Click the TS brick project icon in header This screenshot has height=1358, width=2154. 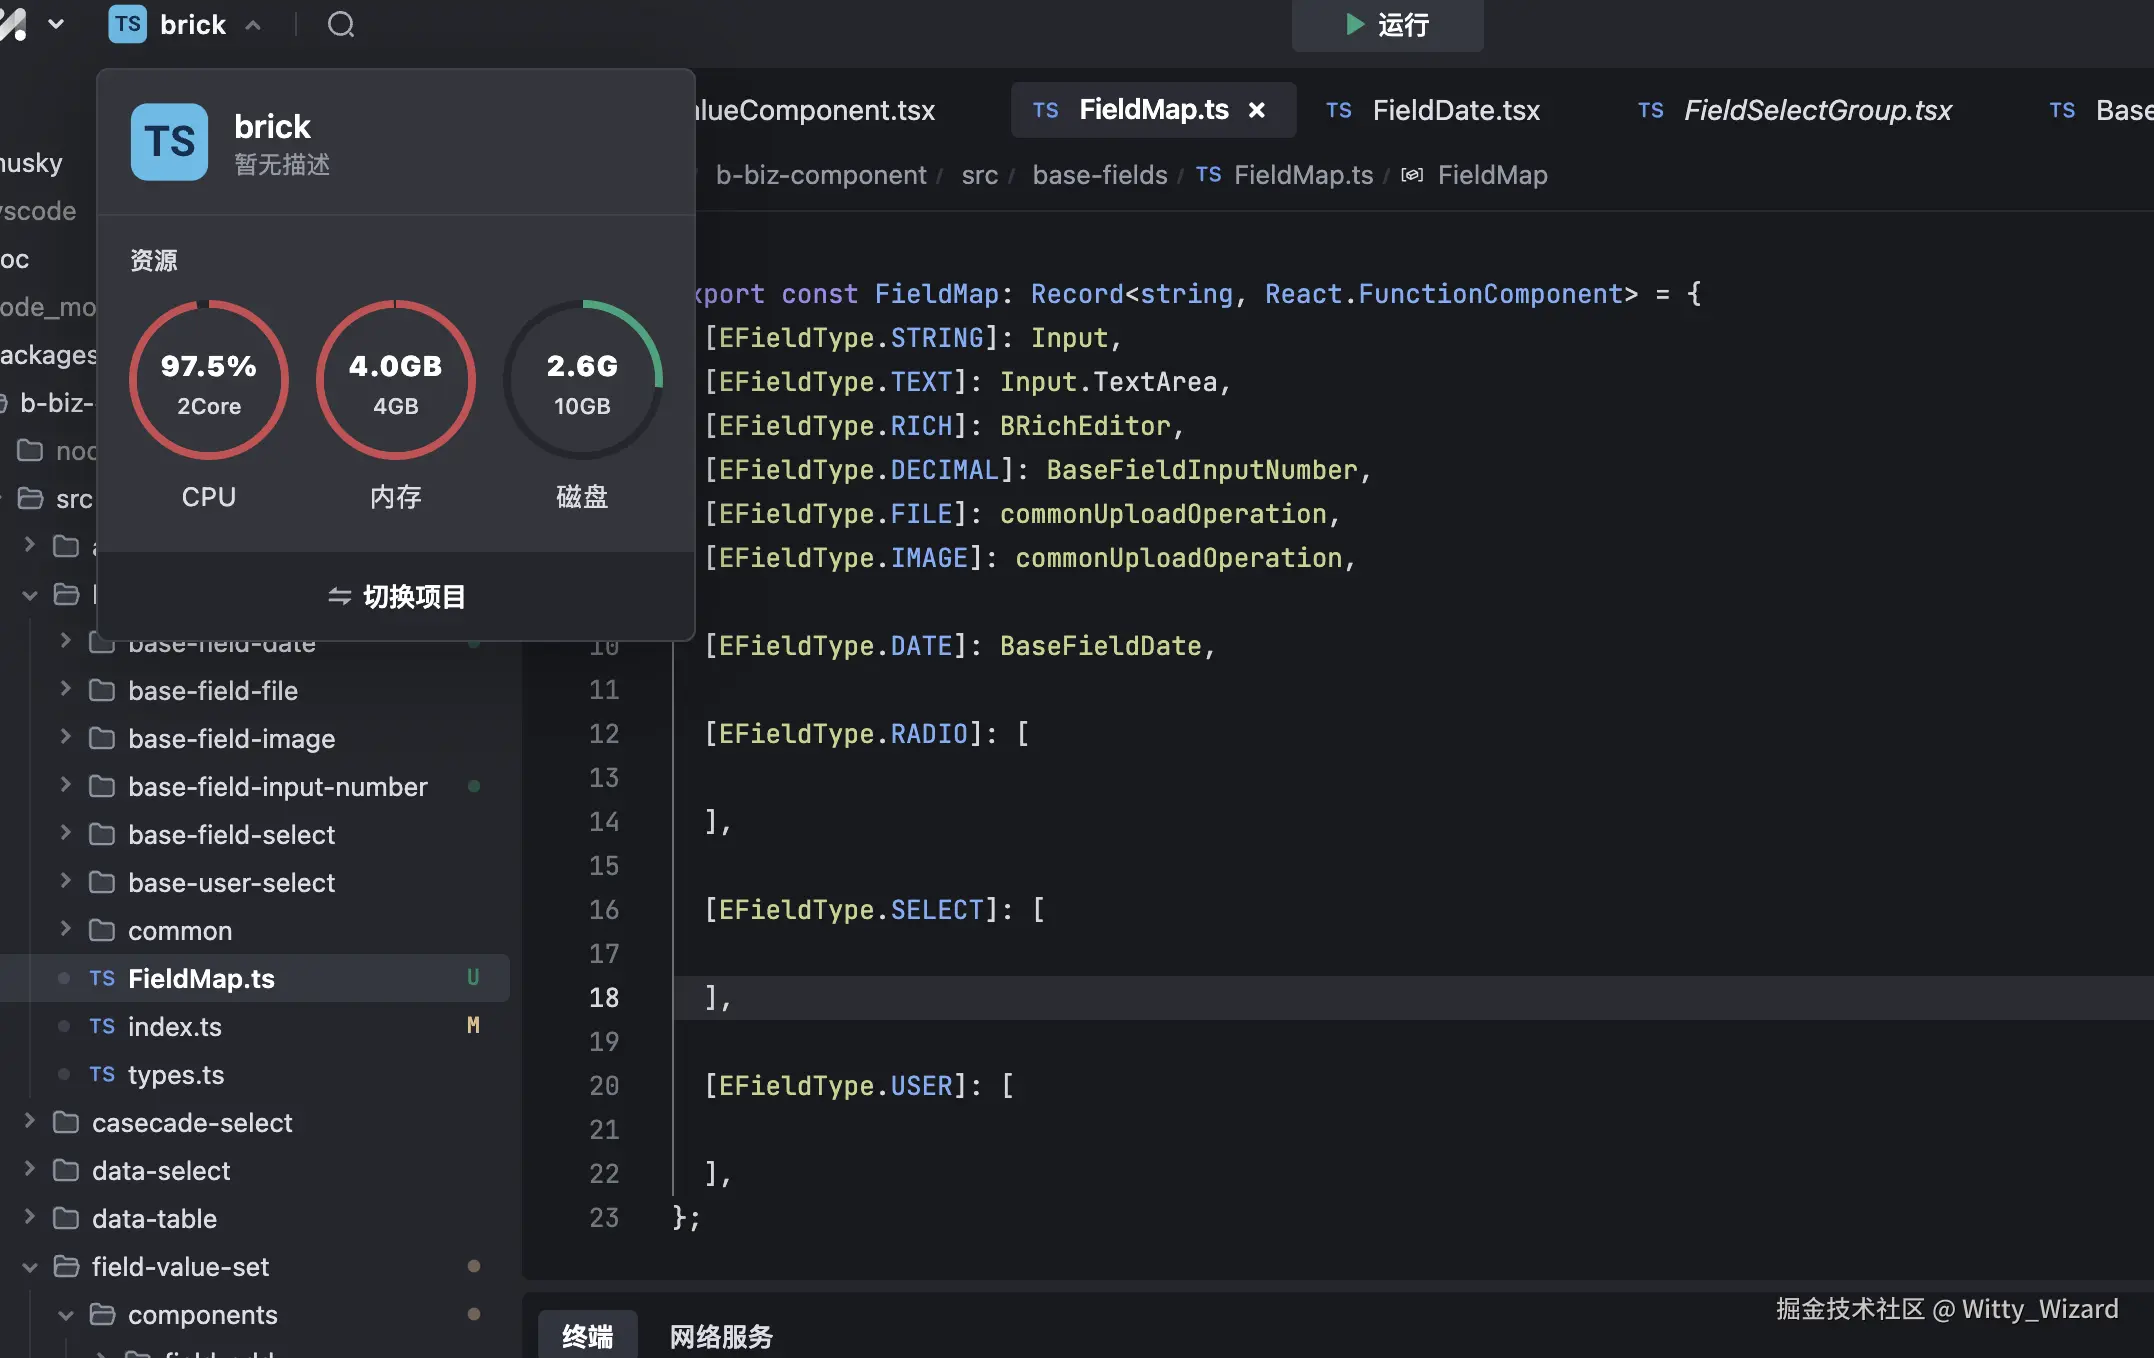(128, 24)
